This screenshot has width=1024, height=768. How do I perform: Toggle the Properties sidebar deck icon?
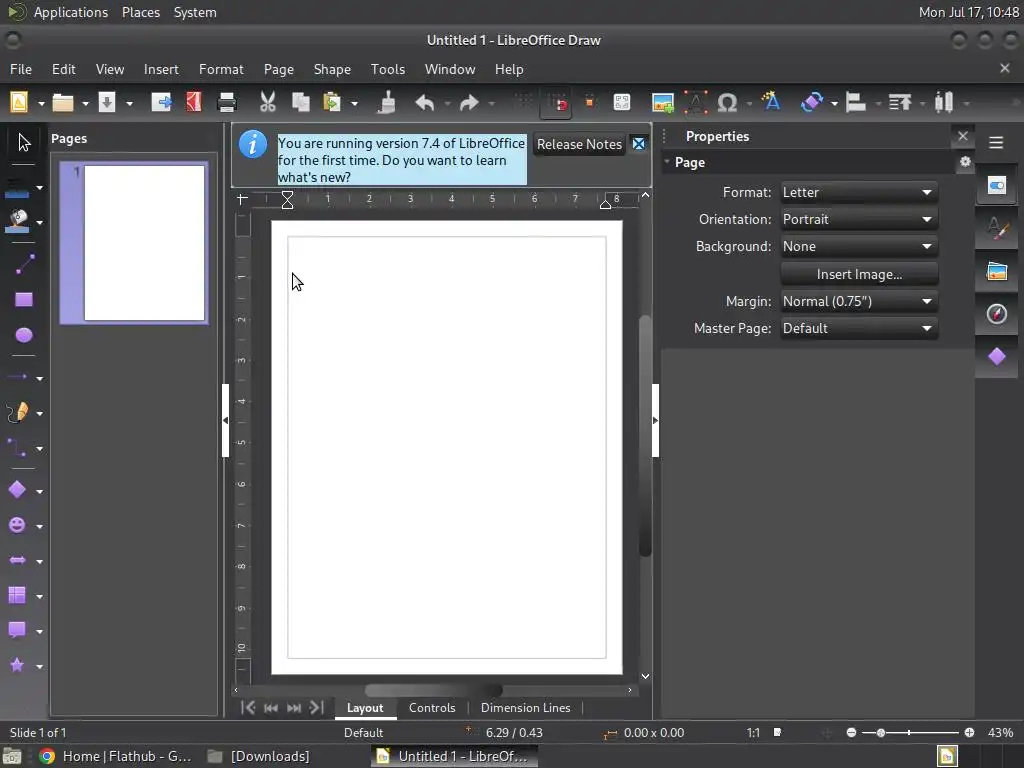point(997,186)
